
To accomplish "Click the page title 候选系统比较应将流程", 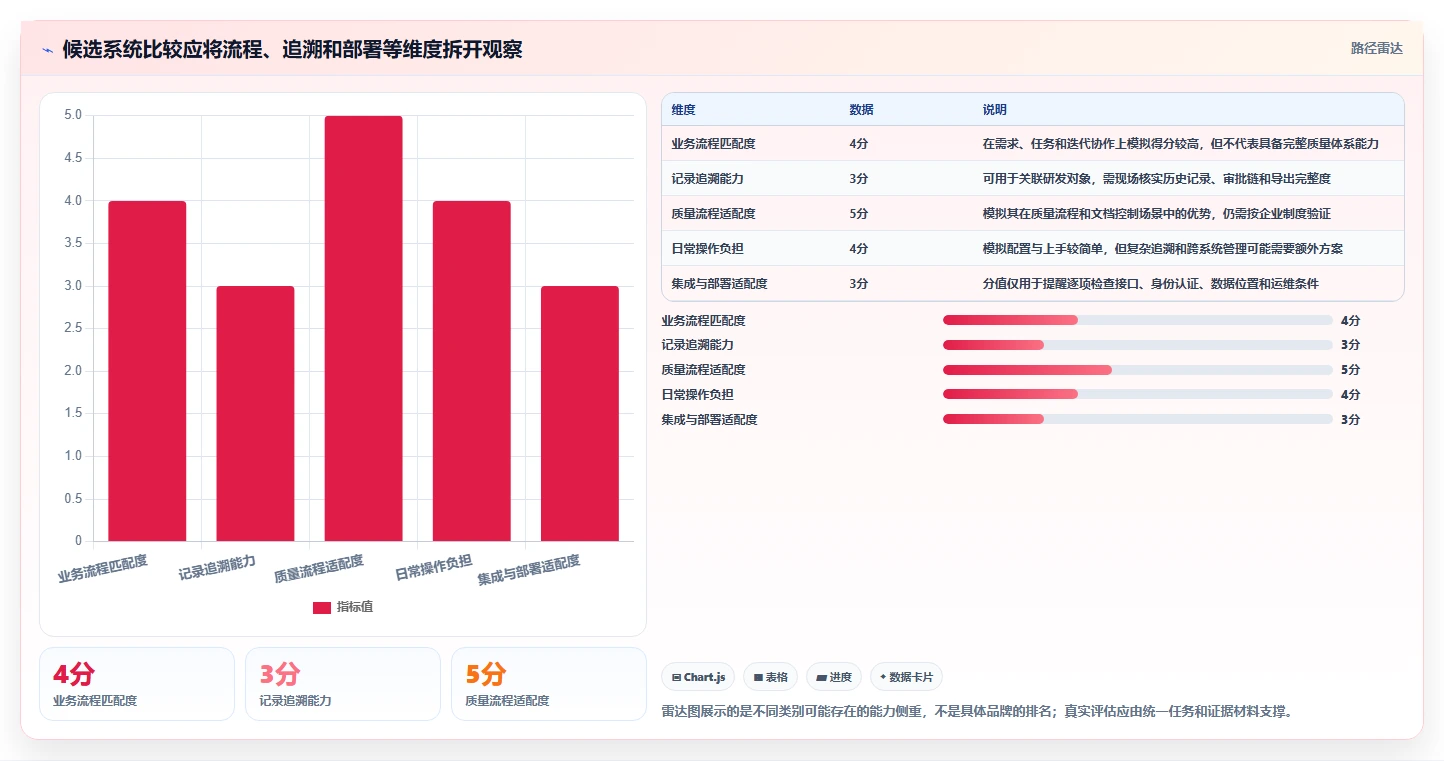I will [x=292, y=49].
